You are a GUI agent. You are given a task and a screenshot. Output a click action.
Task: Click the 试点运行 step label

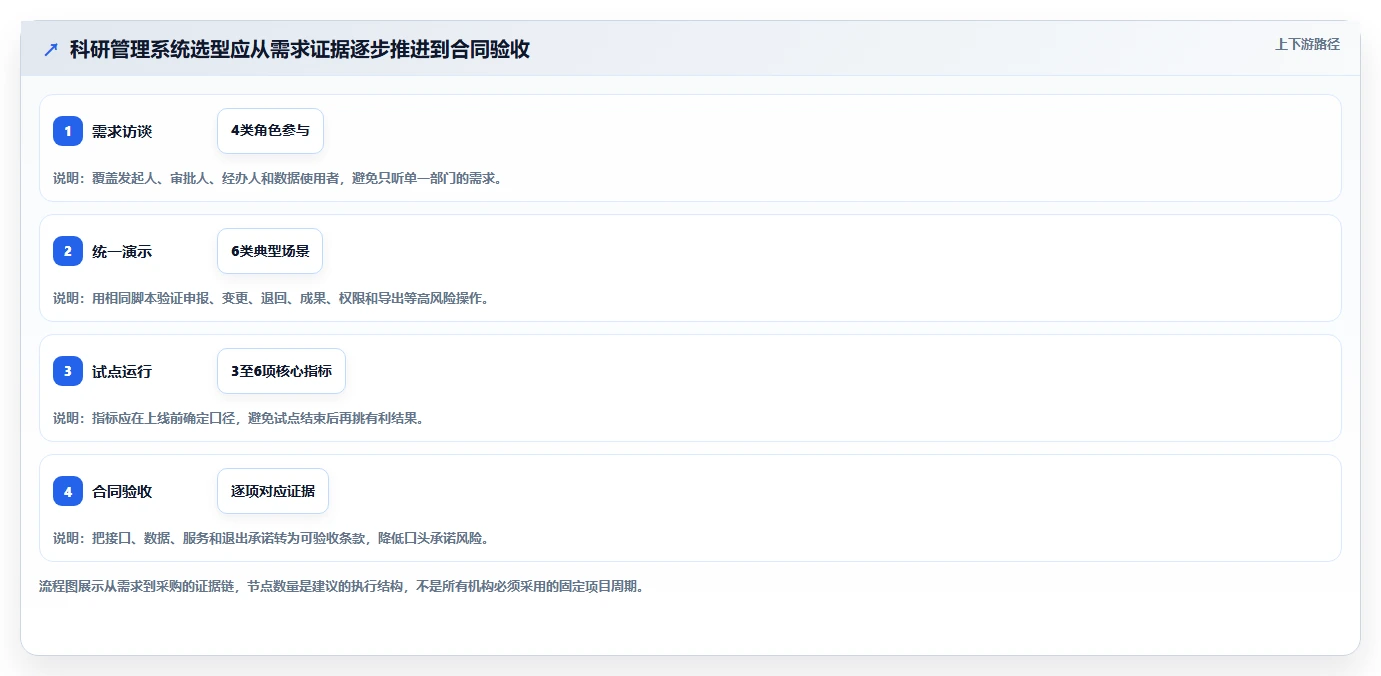click(x=122, y=371)
